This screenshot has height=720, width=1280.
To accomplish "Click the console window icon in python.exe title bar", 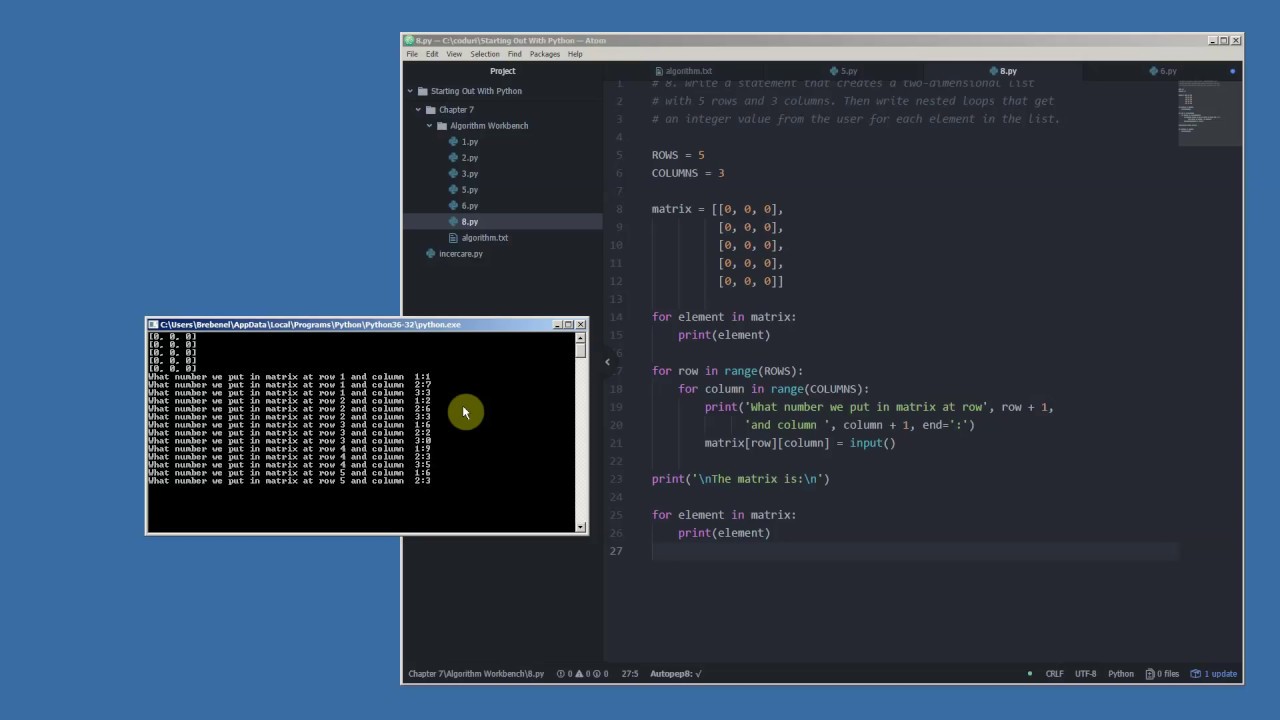I will click(x=153, y=325).
